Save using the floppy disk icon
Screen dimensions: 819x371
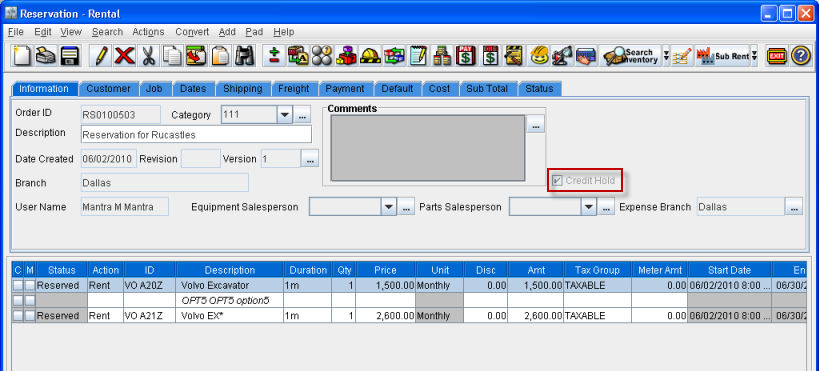tap(69, 55)
